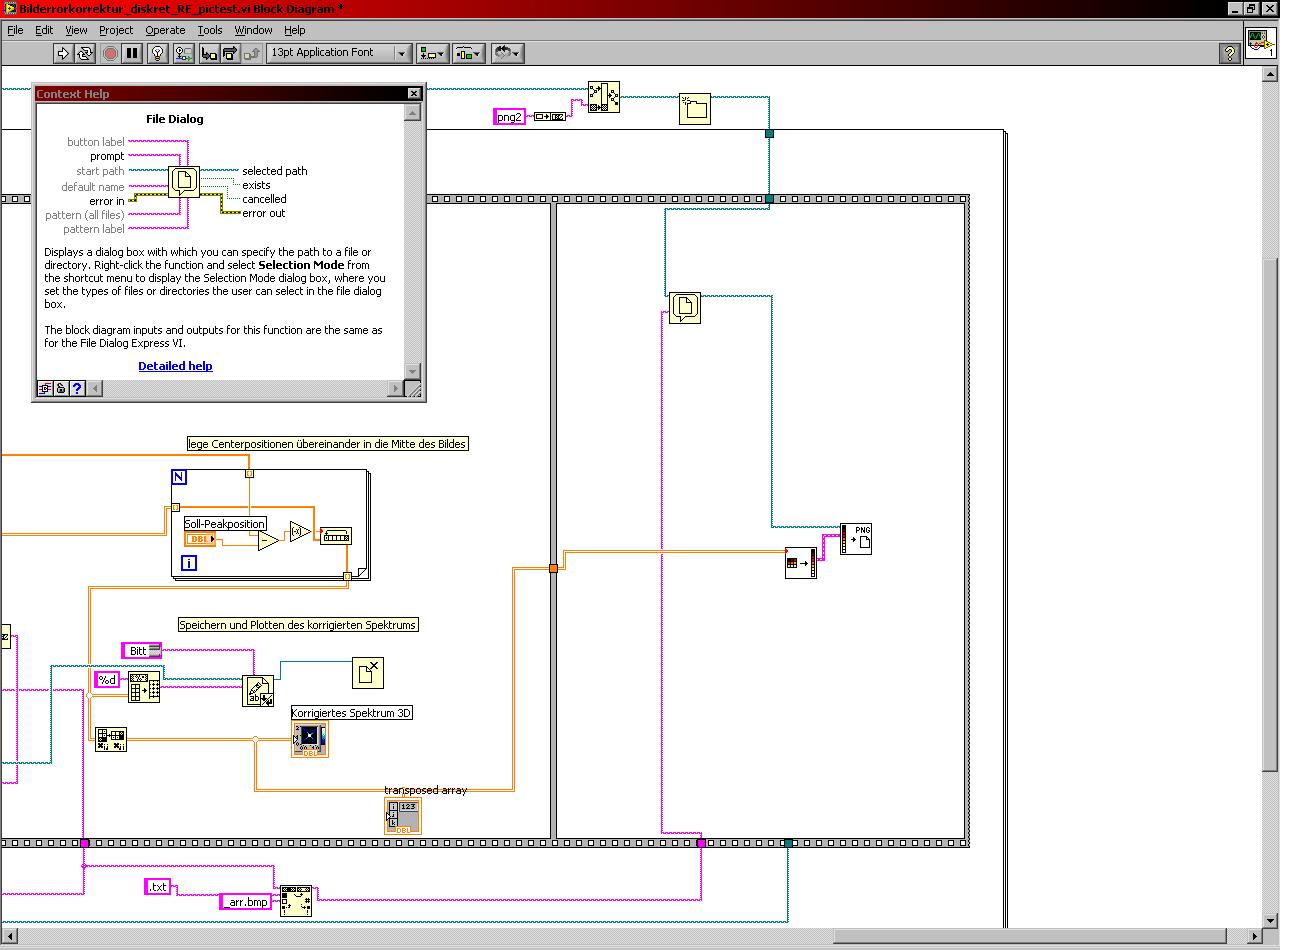1294x950 pixels.
Task: Select the Write to Text File node
Action: [x=258, y=691]
